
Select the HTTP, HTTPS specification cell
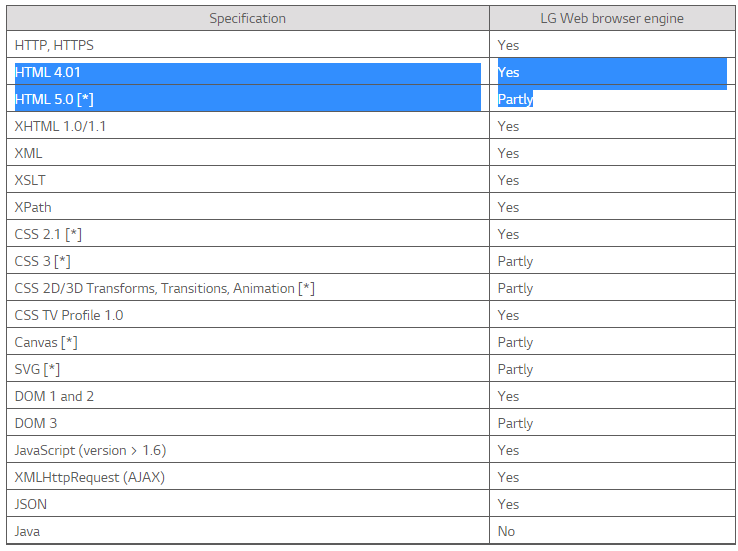point(55,45)
